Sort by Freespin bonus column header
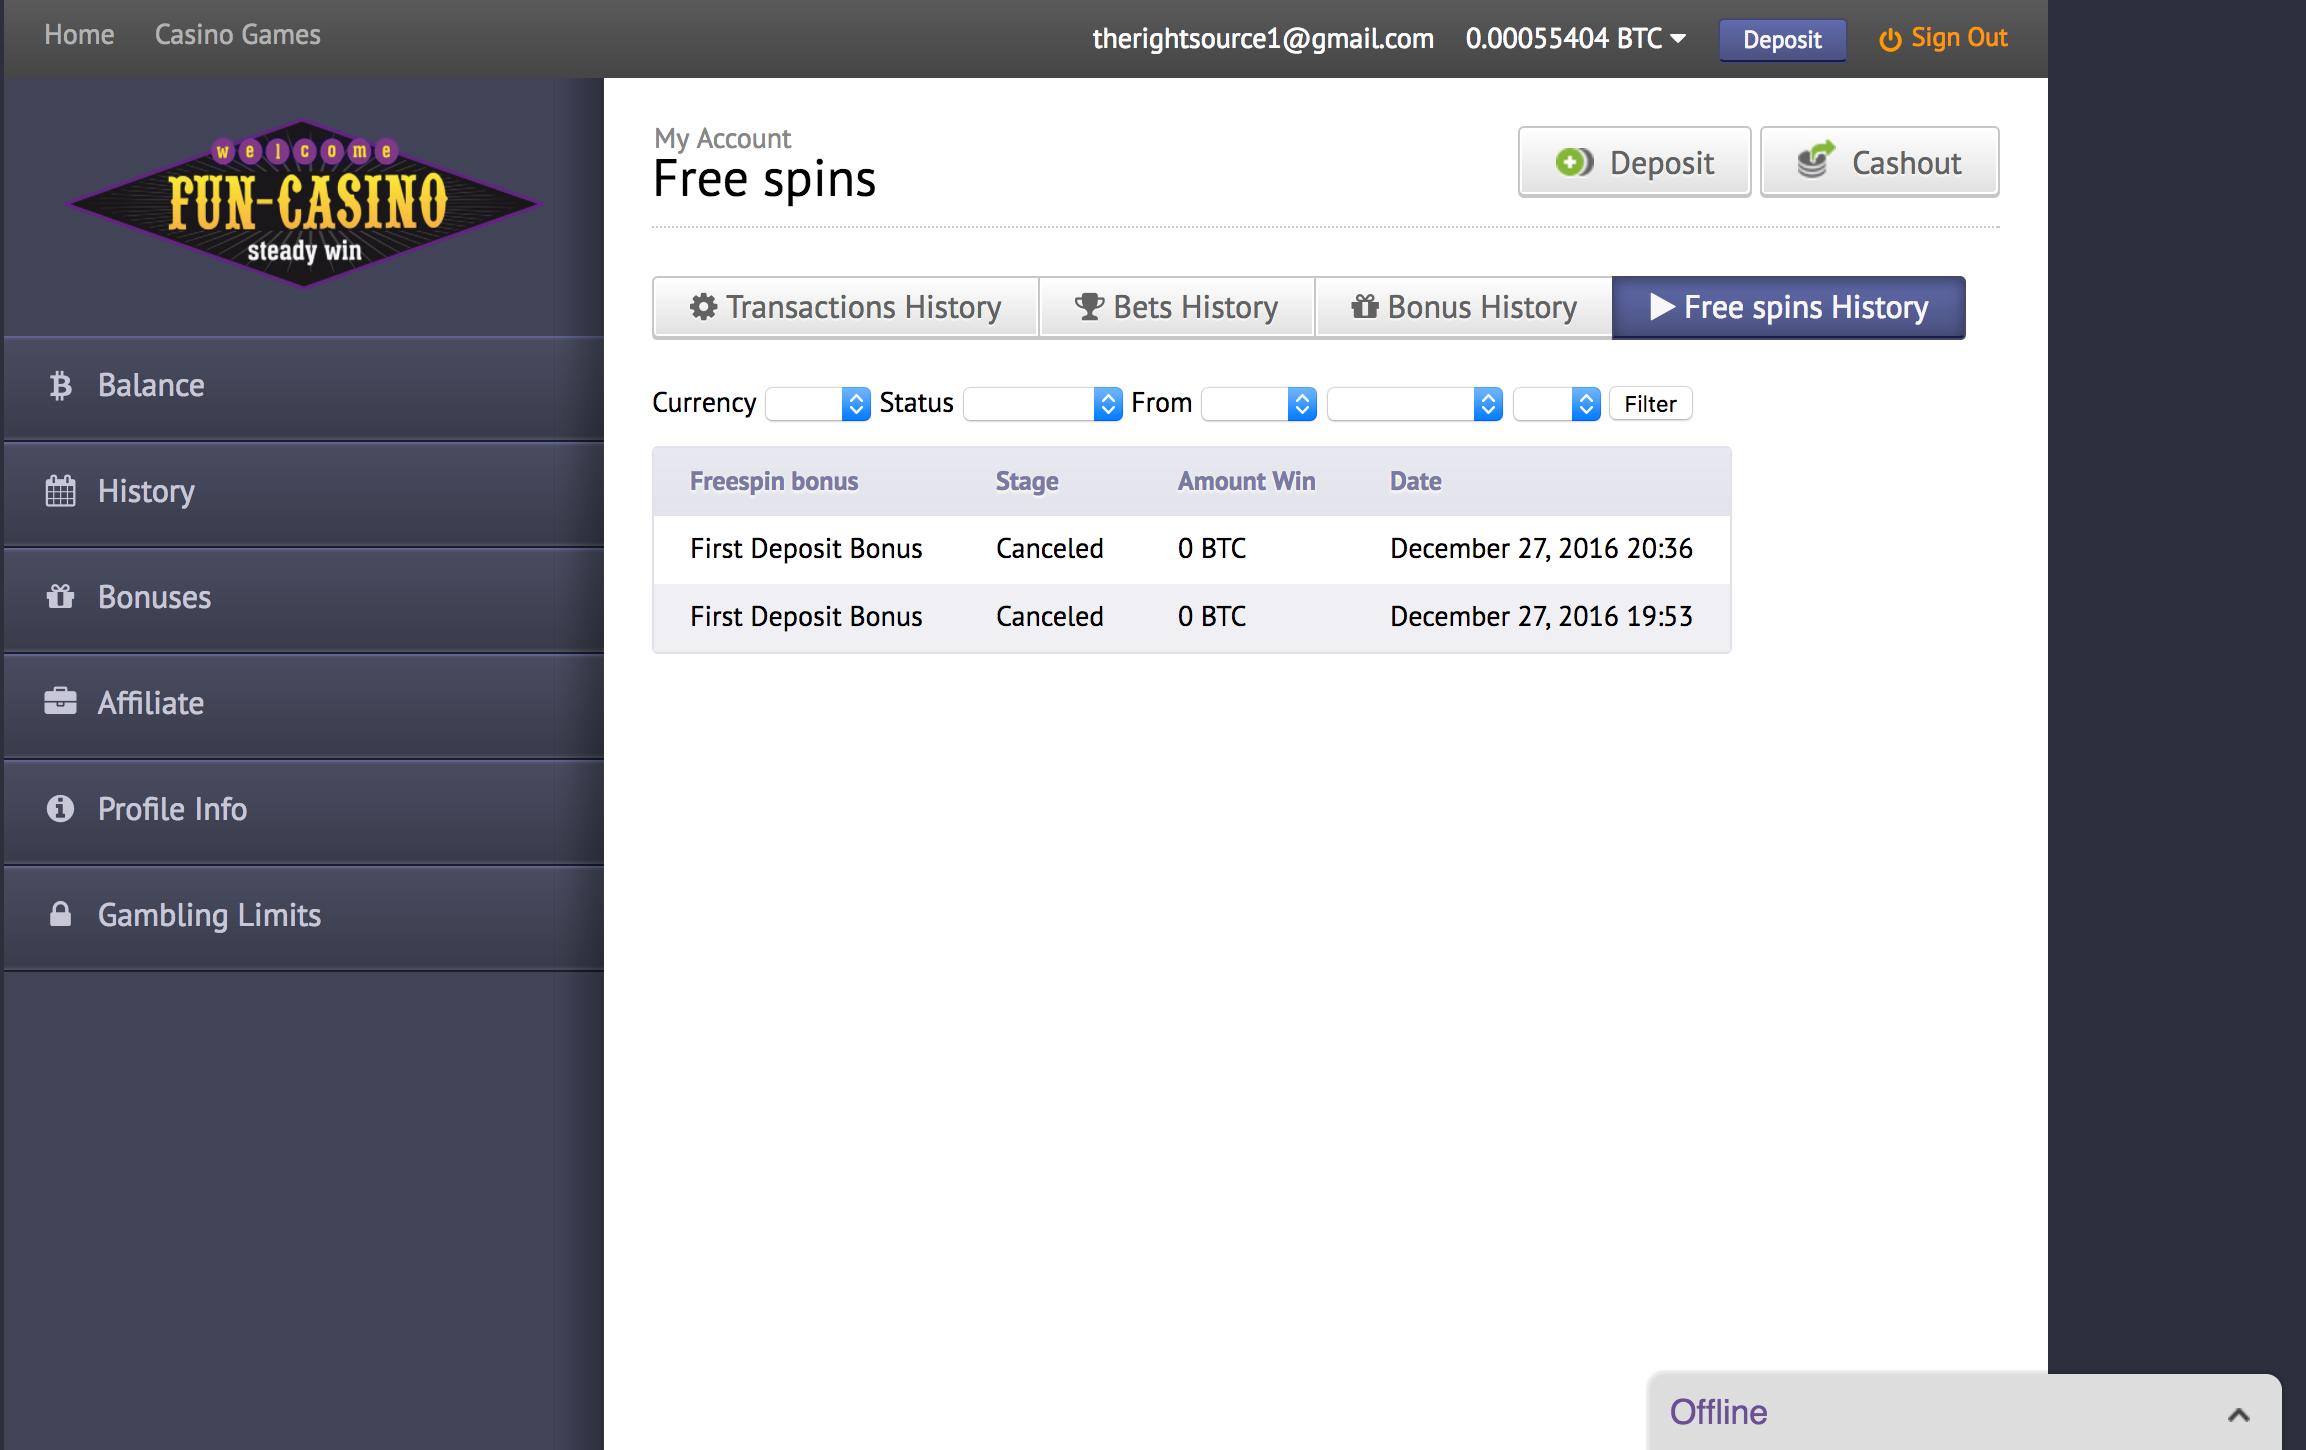2306x1450 pixels. [x=774, y=481]
